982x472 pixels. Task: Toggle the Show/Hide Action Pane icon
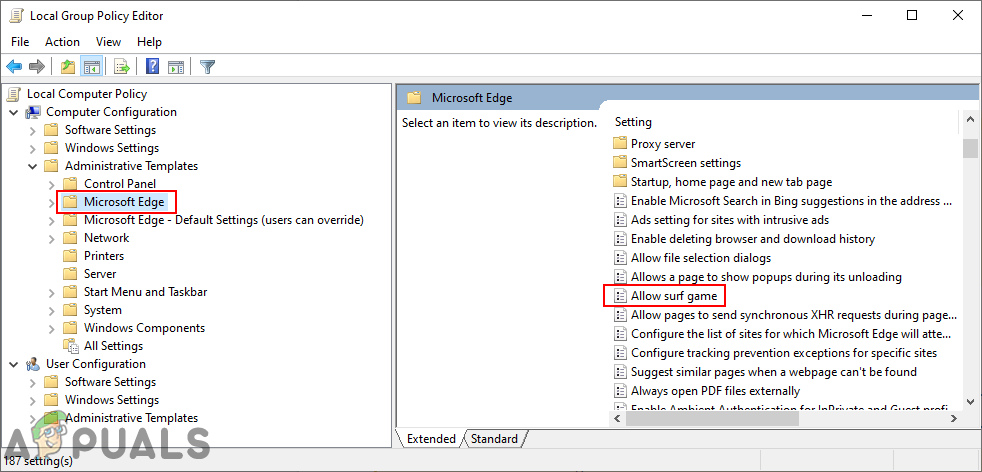tap(176, 67)
